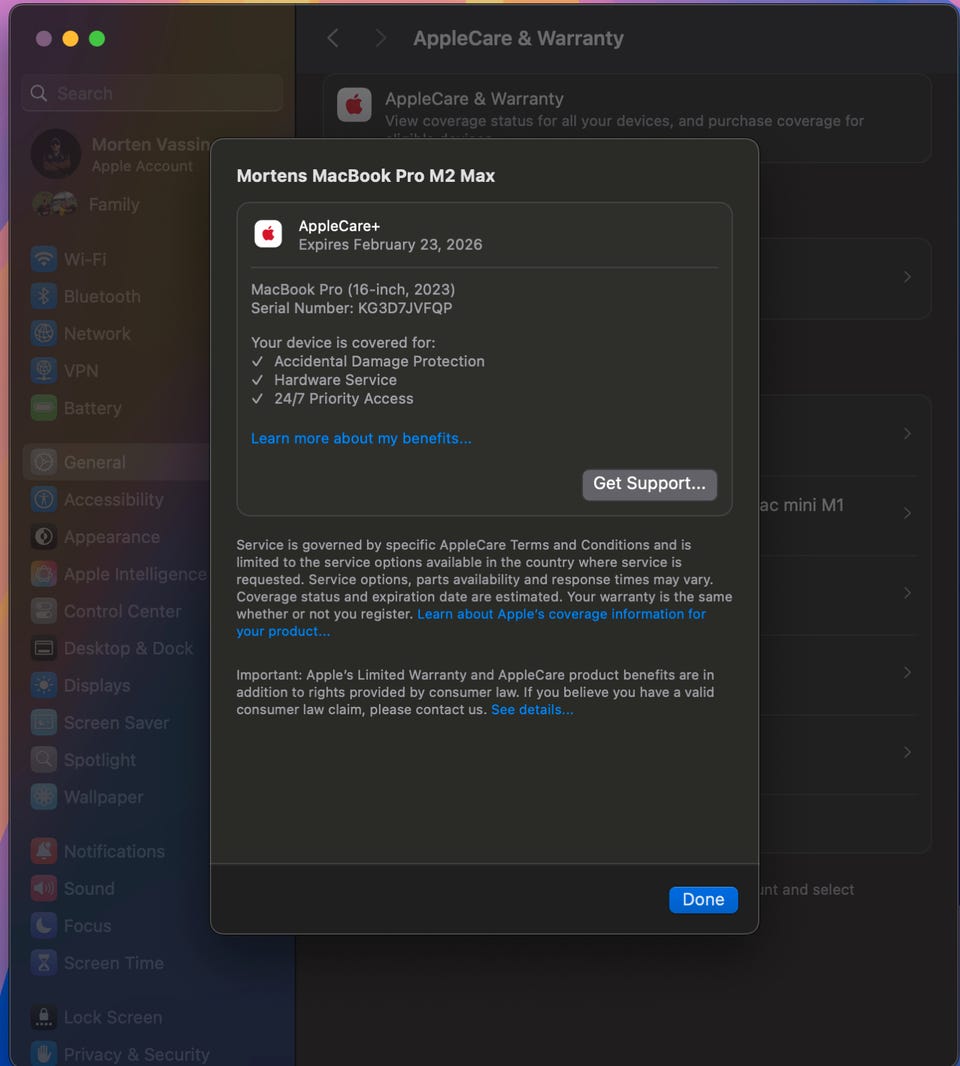This screenshot has height=1066, width=960.
Task: Click the Done button
Action: pyautogui.click(x=703, y=899)
